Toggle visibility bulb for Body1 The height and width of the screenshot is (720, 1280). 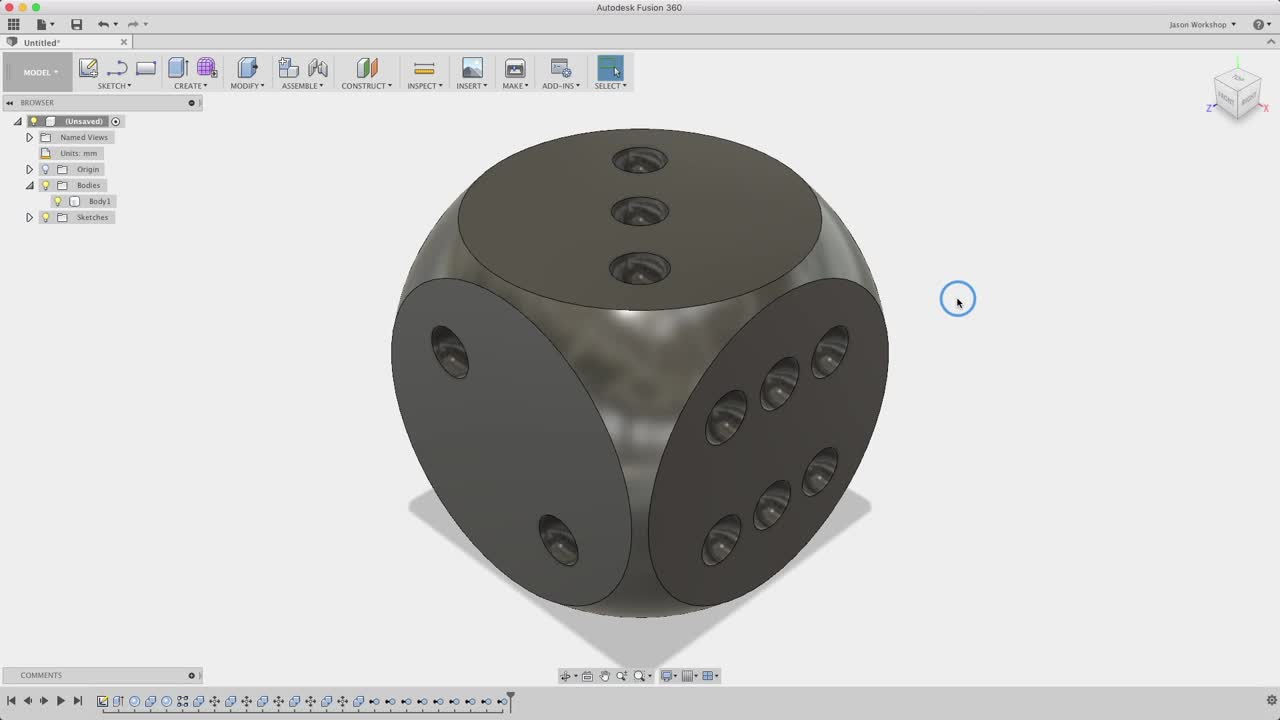pos(58,201)
